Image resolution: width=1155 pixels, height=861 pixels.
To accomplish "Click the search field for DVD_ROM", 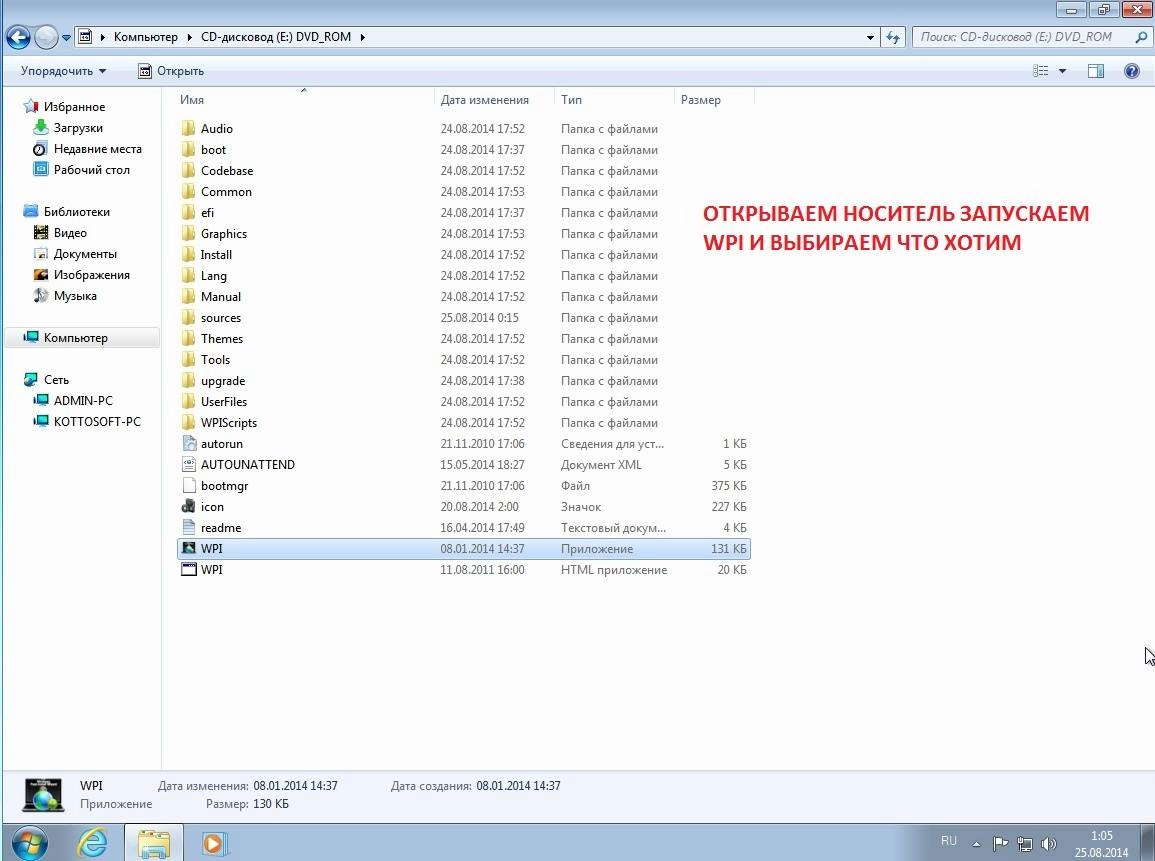I will [1024, 37].
